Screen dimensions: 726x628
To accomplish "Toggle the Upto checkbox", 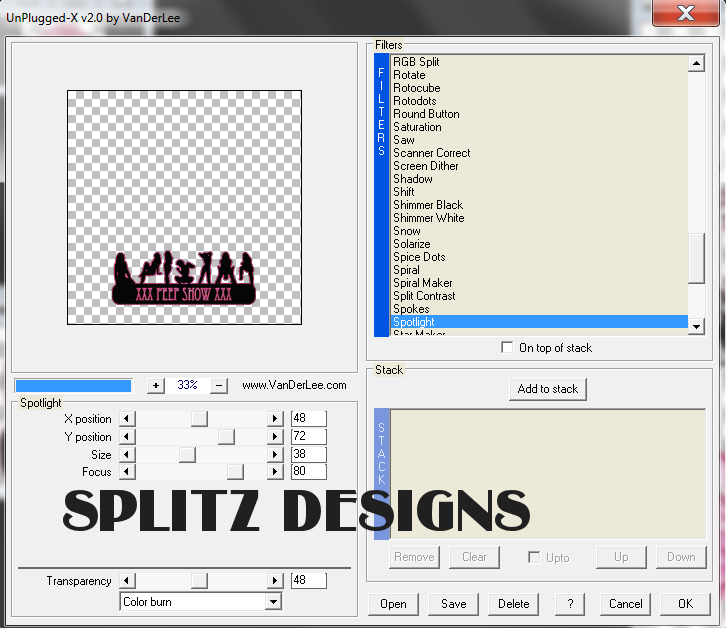I will 534,557.
